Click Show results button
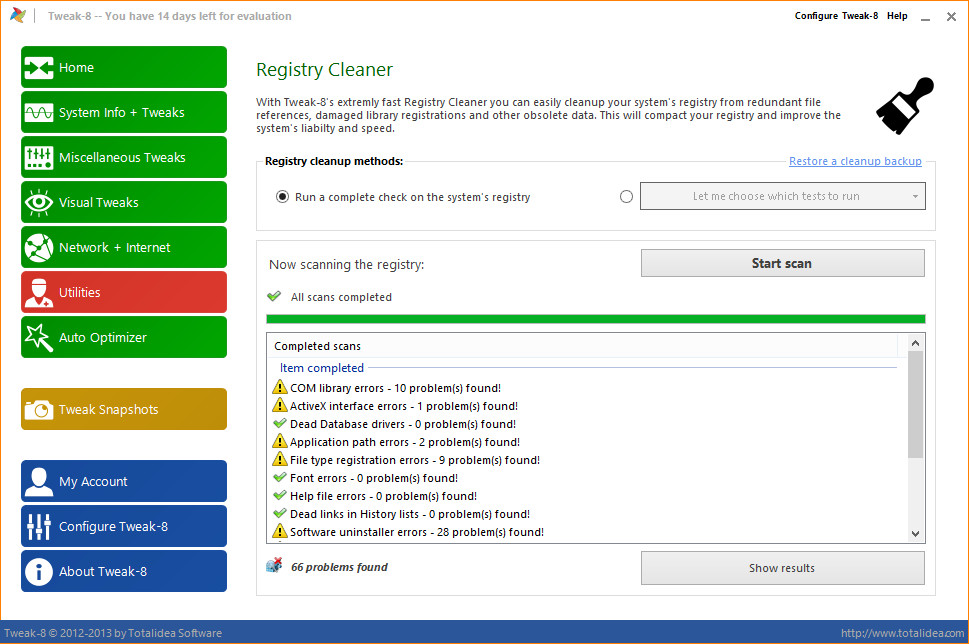Viewport: 969px width, 644px height. [x=782, y=568]
